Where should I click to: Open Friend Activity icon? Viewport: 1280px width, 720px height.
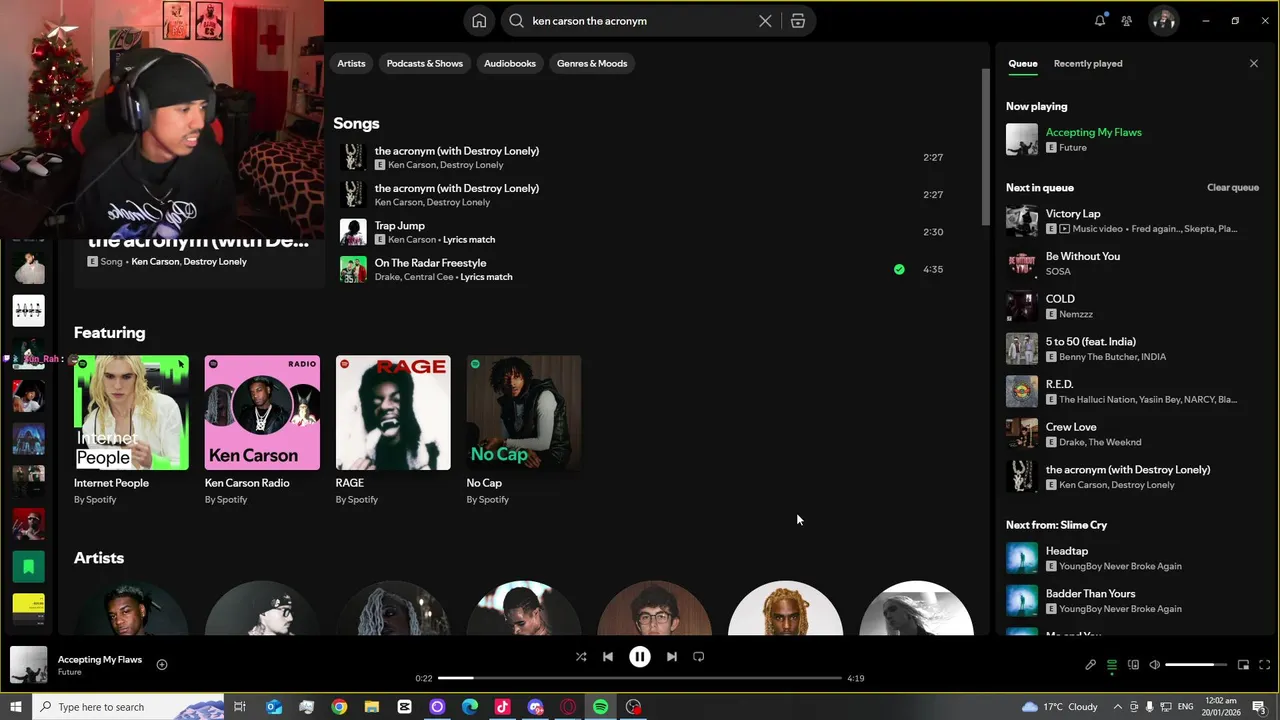1127,20
